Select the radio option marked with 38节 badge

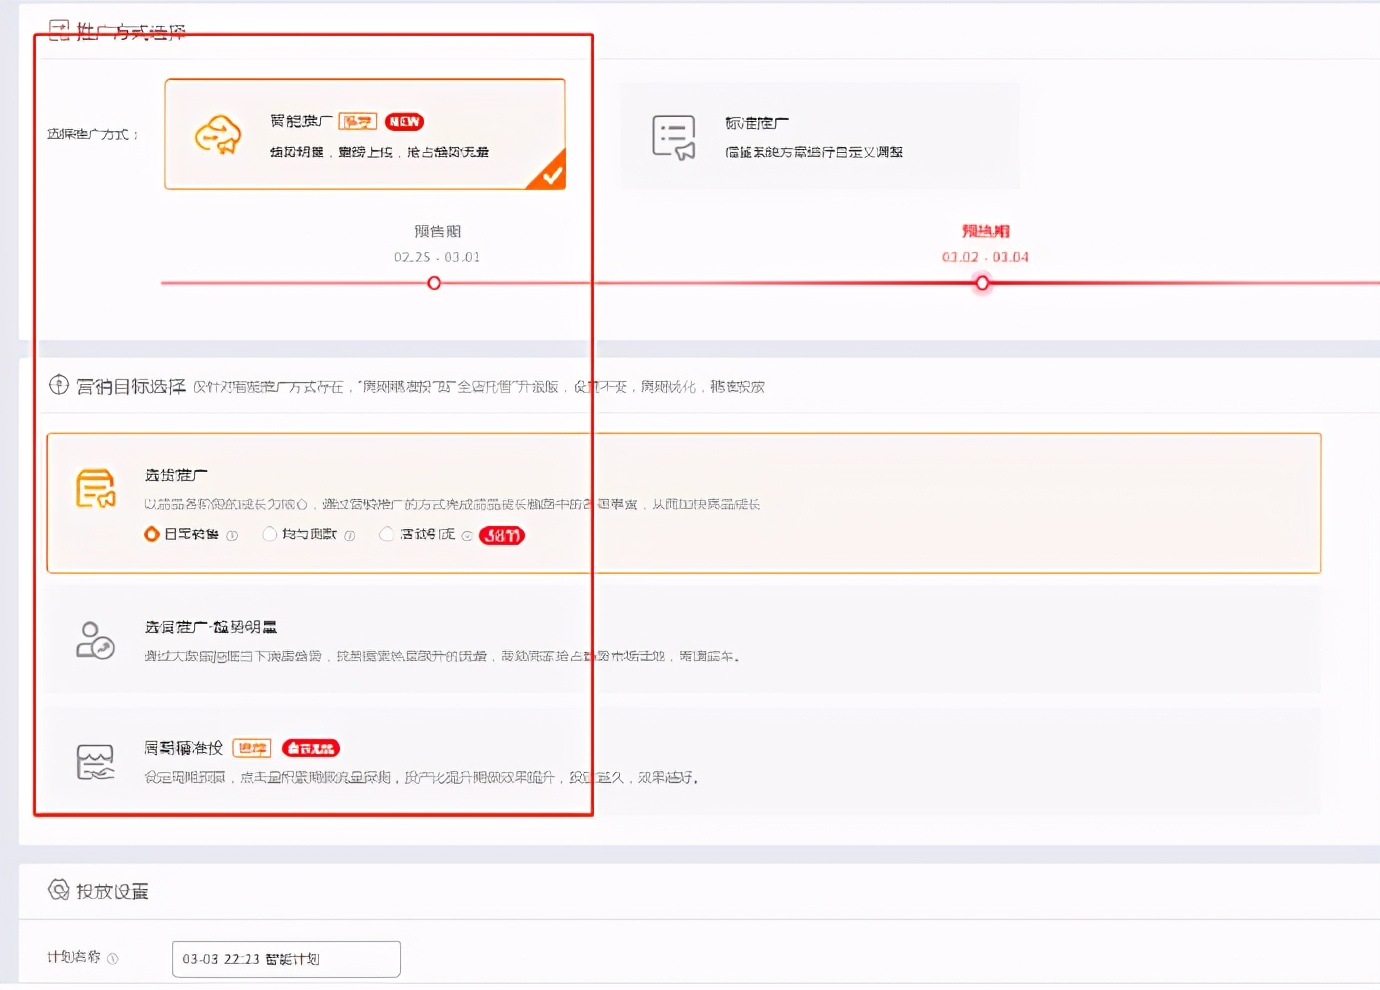pos(387,535)
